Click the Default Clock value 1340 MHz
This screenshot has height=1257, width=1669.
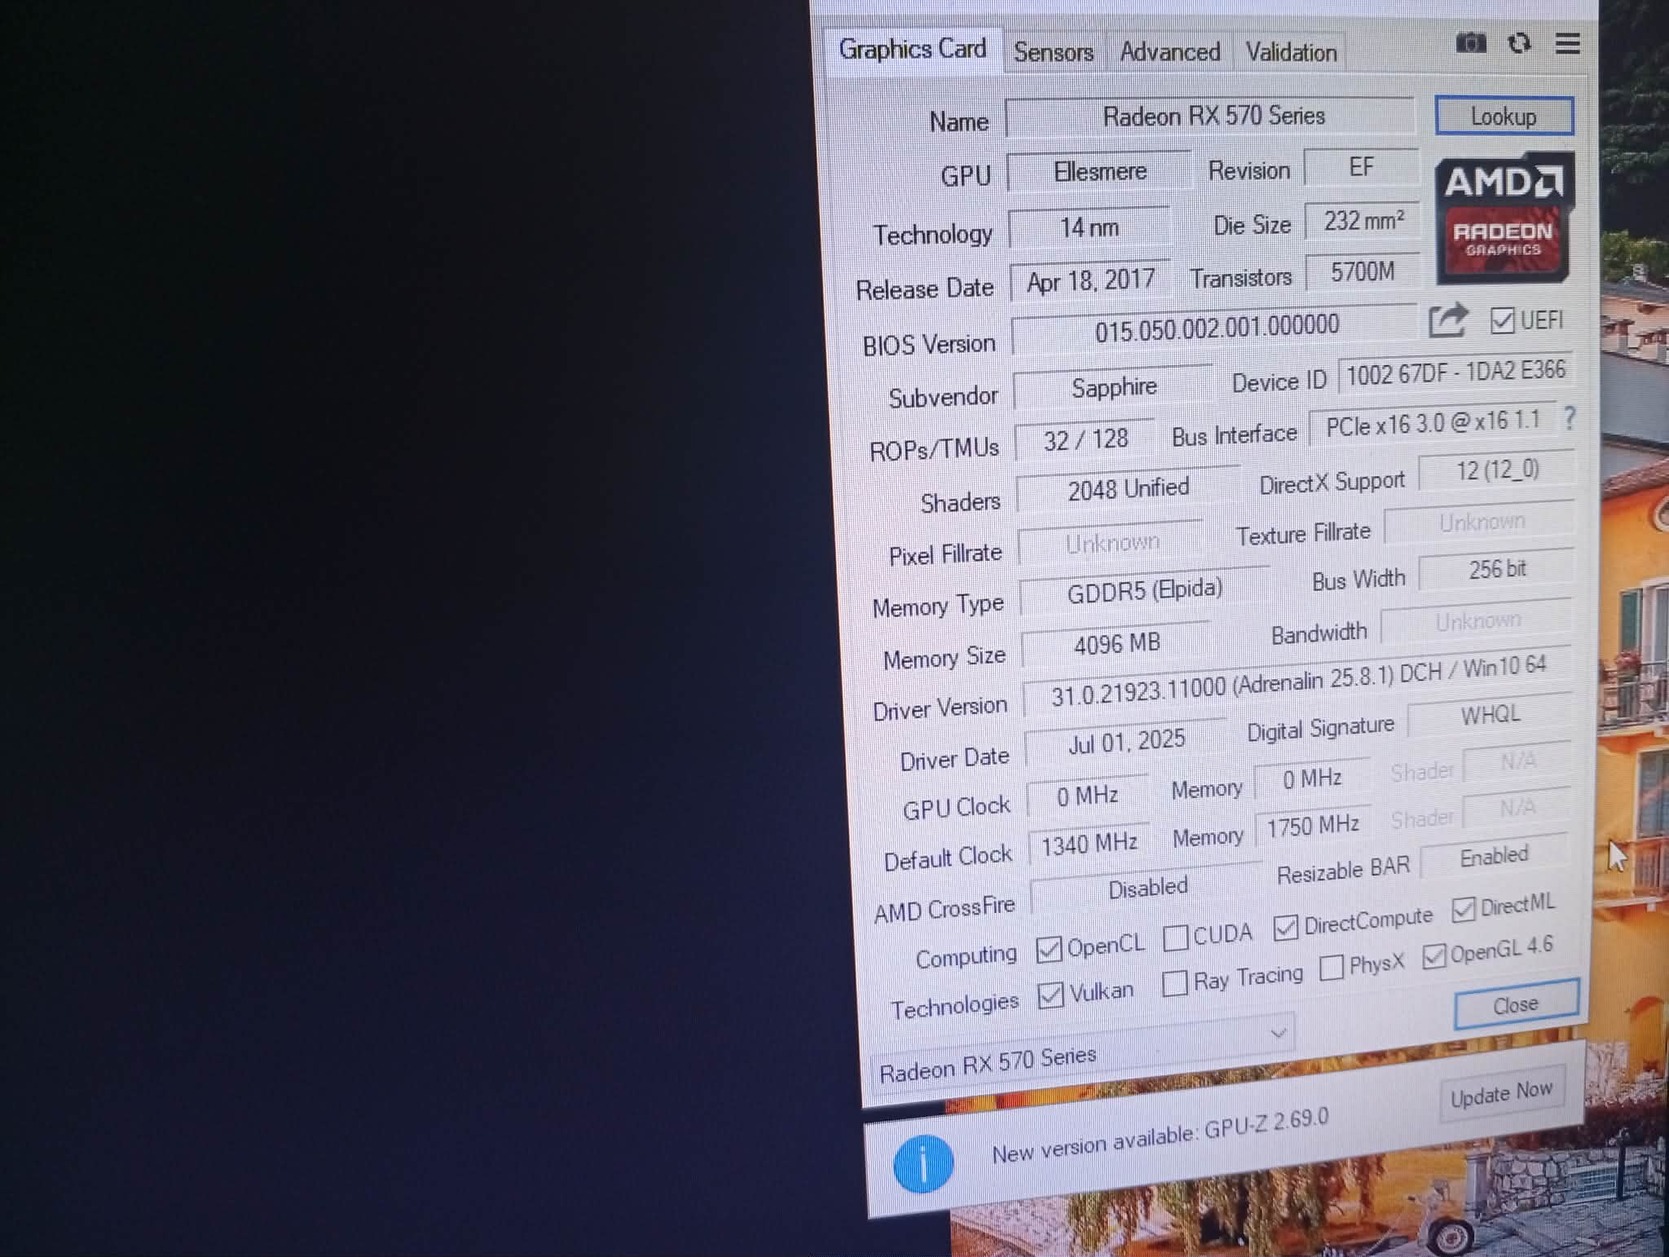point(1089,845)
